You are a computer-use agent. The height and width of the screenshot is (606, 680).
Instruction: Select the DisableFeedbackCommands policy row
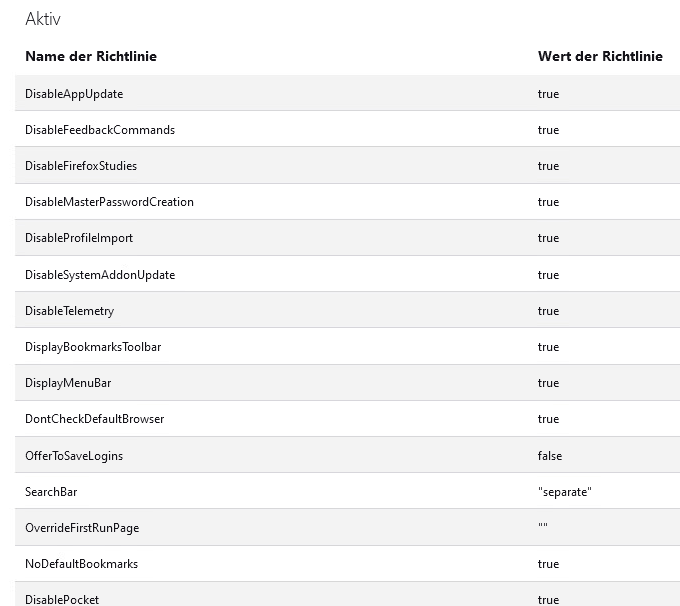tap(100, 130)
